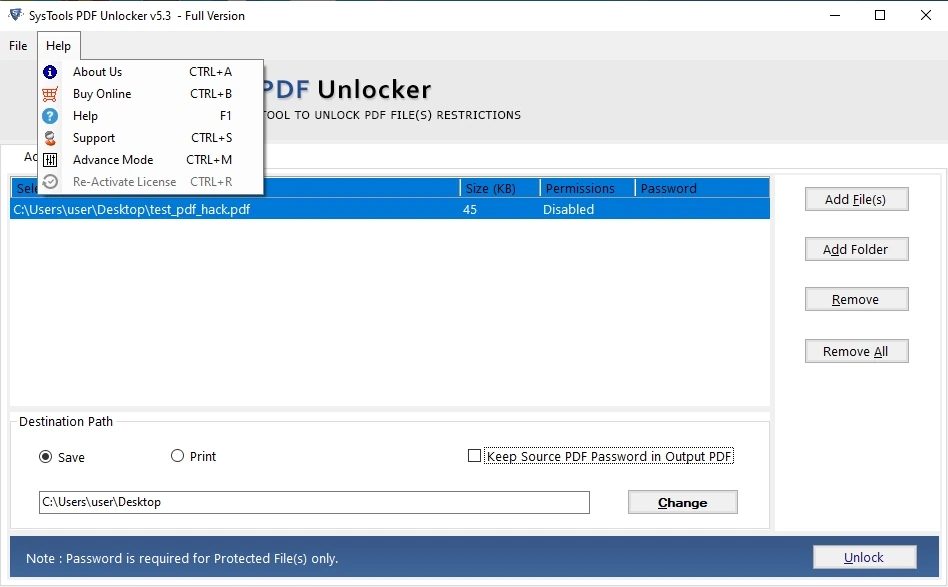Click the Disabled permissions cell
This screenshot has width=948, height=587.
click(568, 209)
